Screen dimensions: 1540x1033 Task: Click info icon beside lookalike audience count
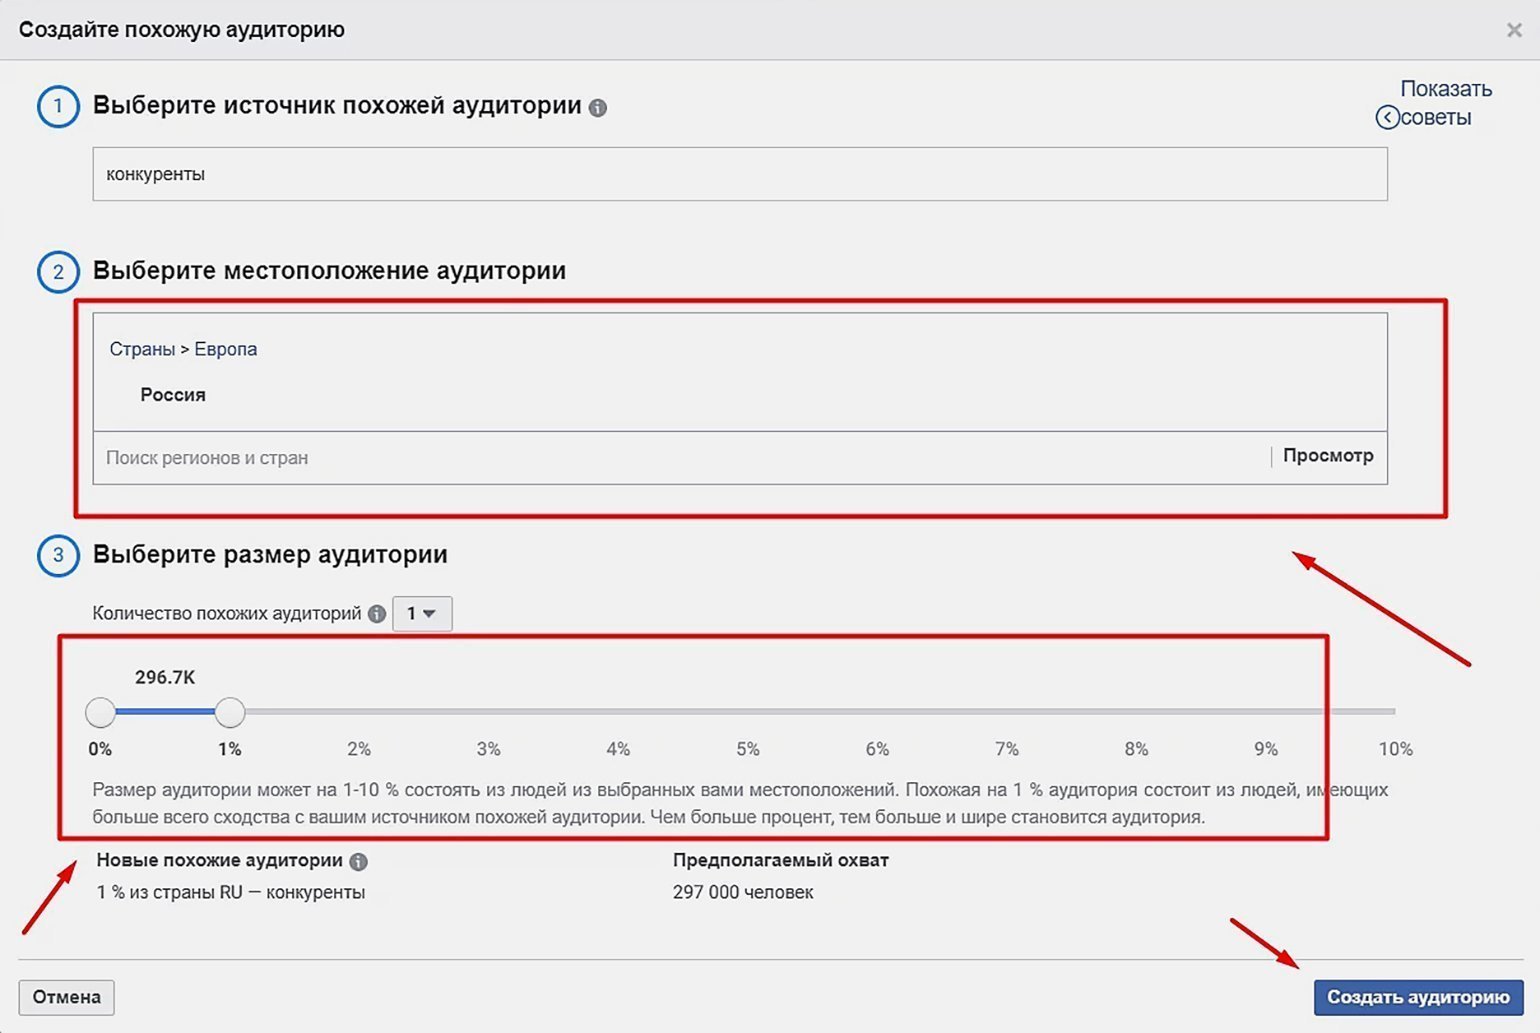(377, 614)
